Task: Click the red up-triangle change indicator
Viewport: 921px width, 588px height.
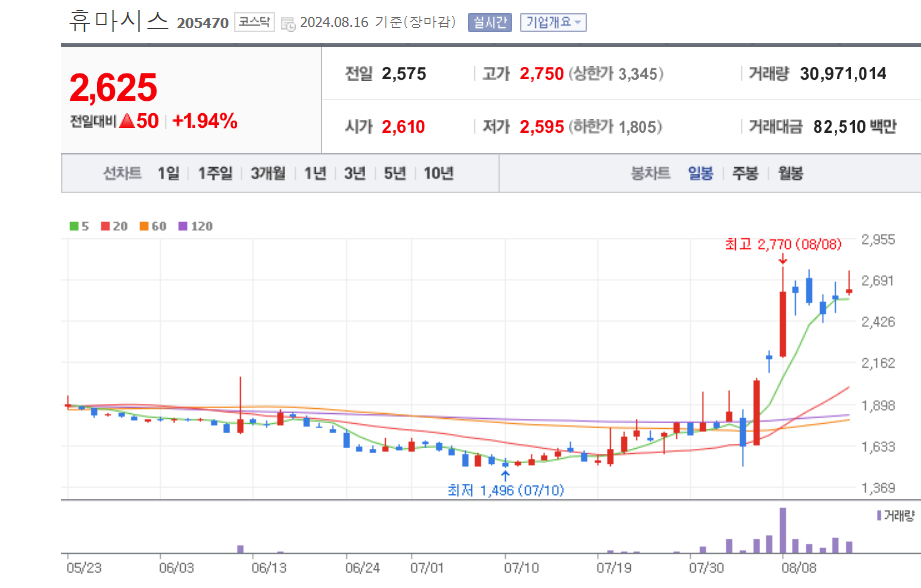Action: tap(127, 121)
